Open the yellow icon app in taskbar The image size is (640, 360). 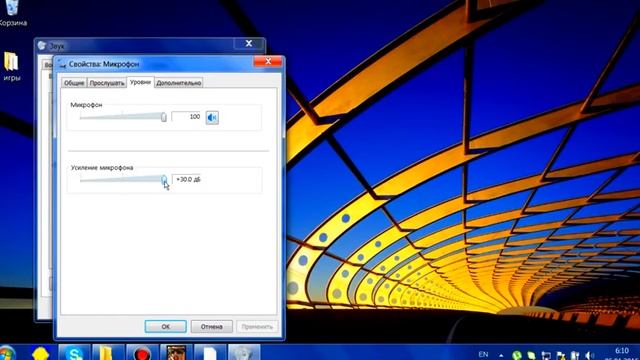pyautogui.click(x=40, y=353)
